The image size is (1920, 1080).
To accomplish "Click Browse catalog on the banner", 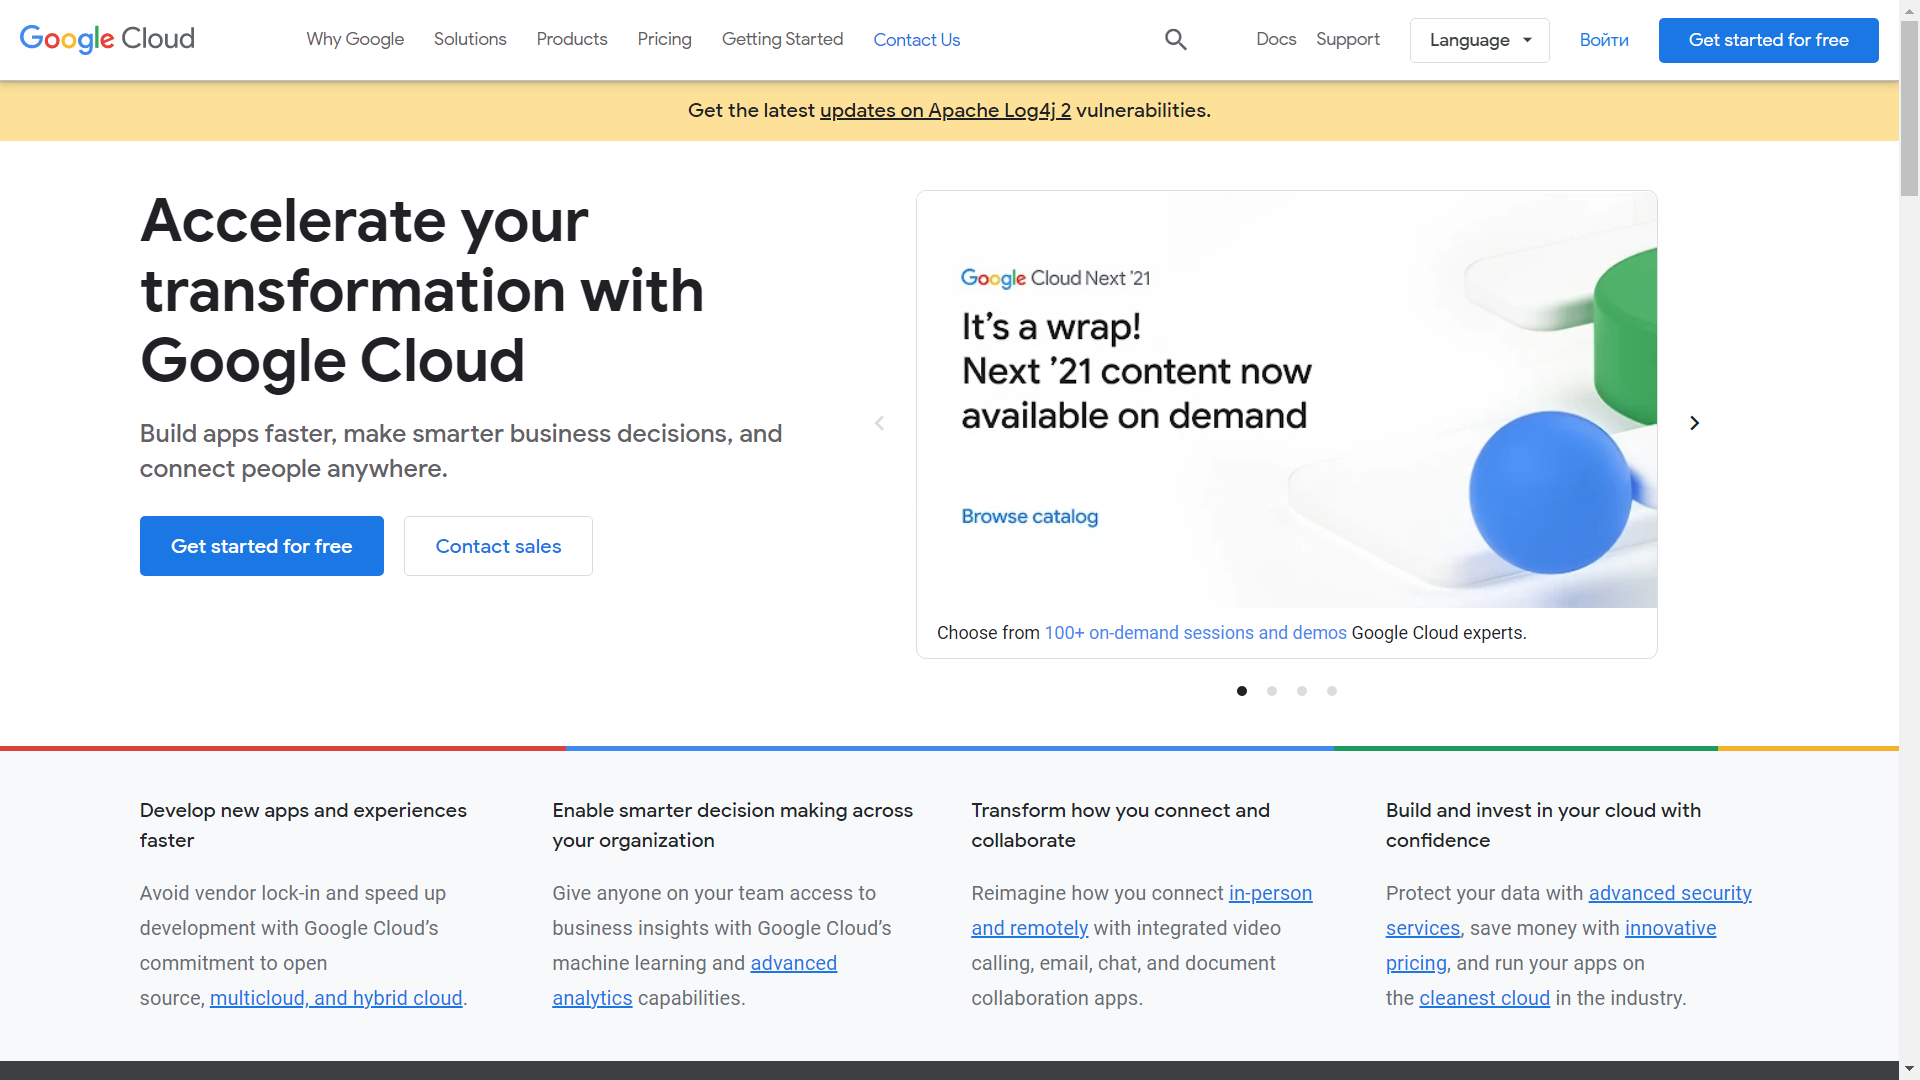I will (1029, 516).
